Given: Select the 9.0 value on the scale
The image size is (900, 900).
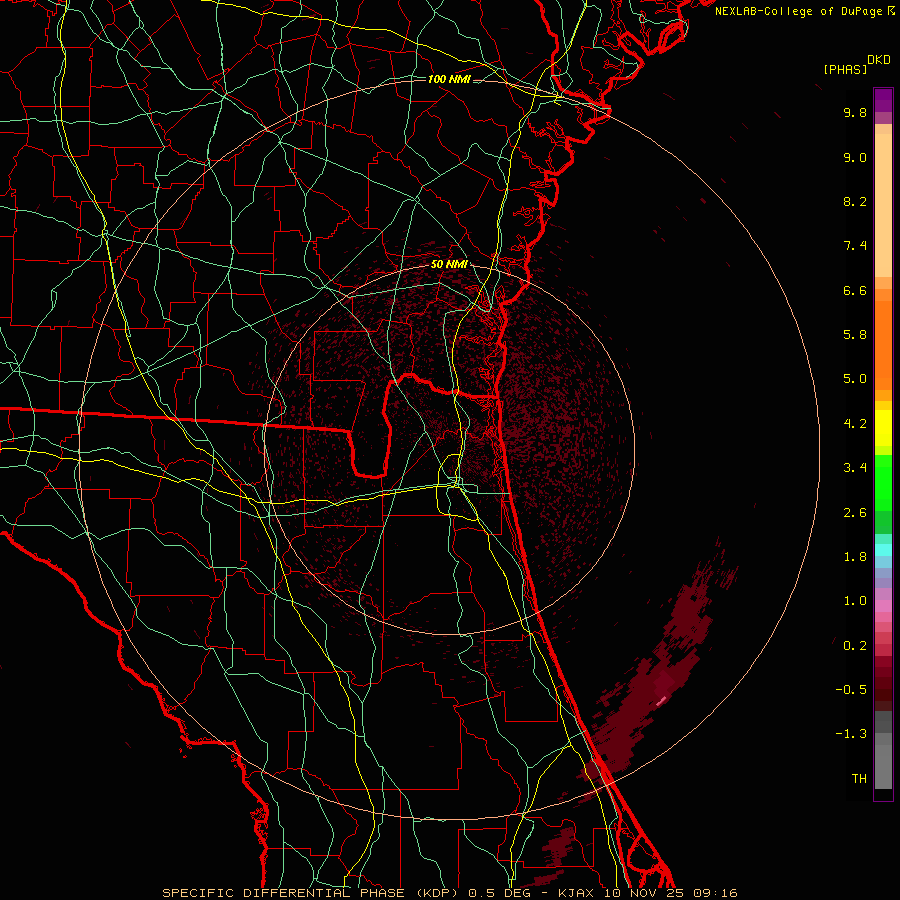Looking at the screenshot, I should pyautogui.click(x=855, y=157).
